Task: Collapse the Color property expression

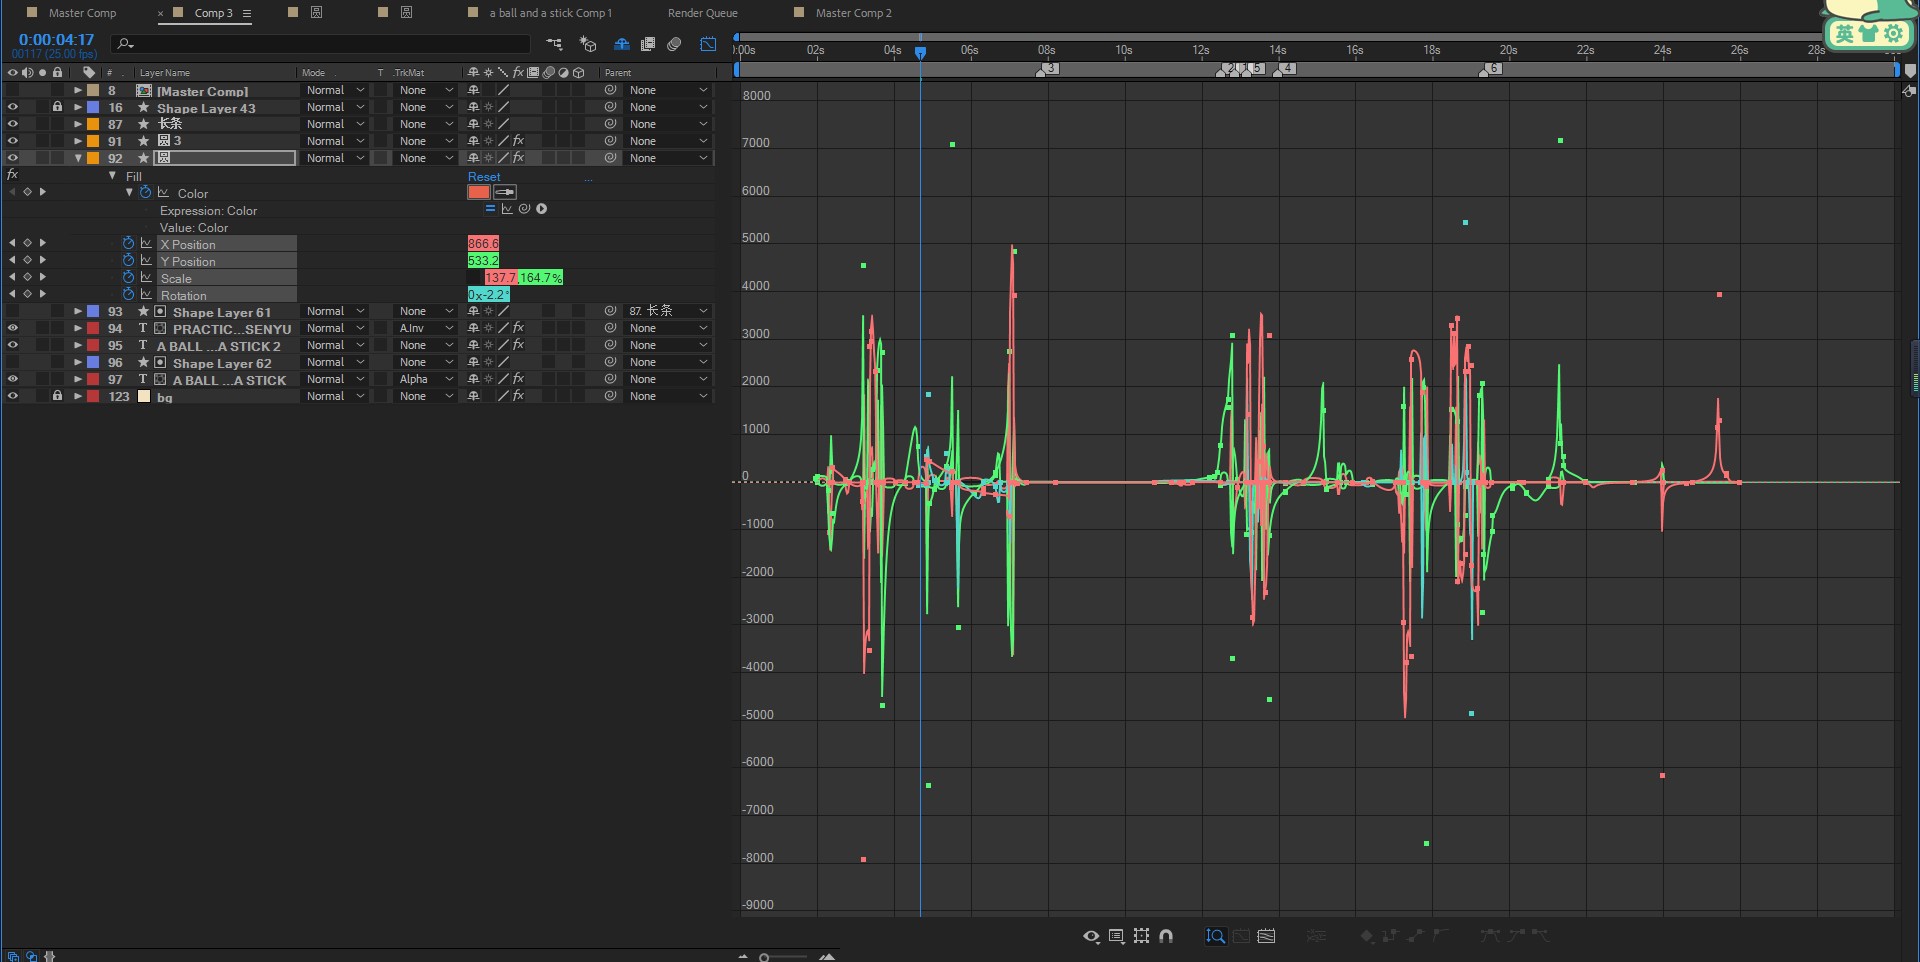Action: 129,192
